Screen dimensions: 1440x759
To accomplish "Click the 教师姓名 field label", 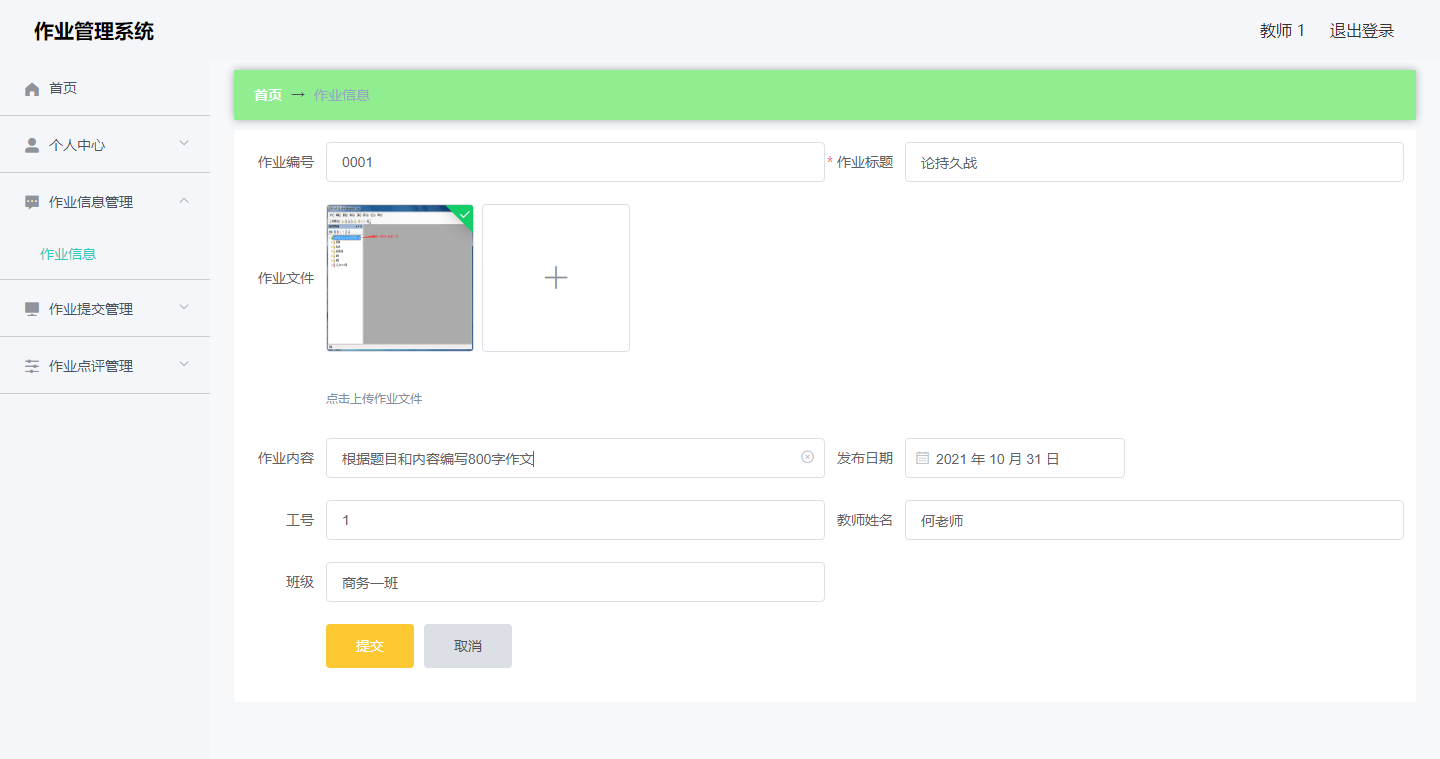I will click(865, 520).
